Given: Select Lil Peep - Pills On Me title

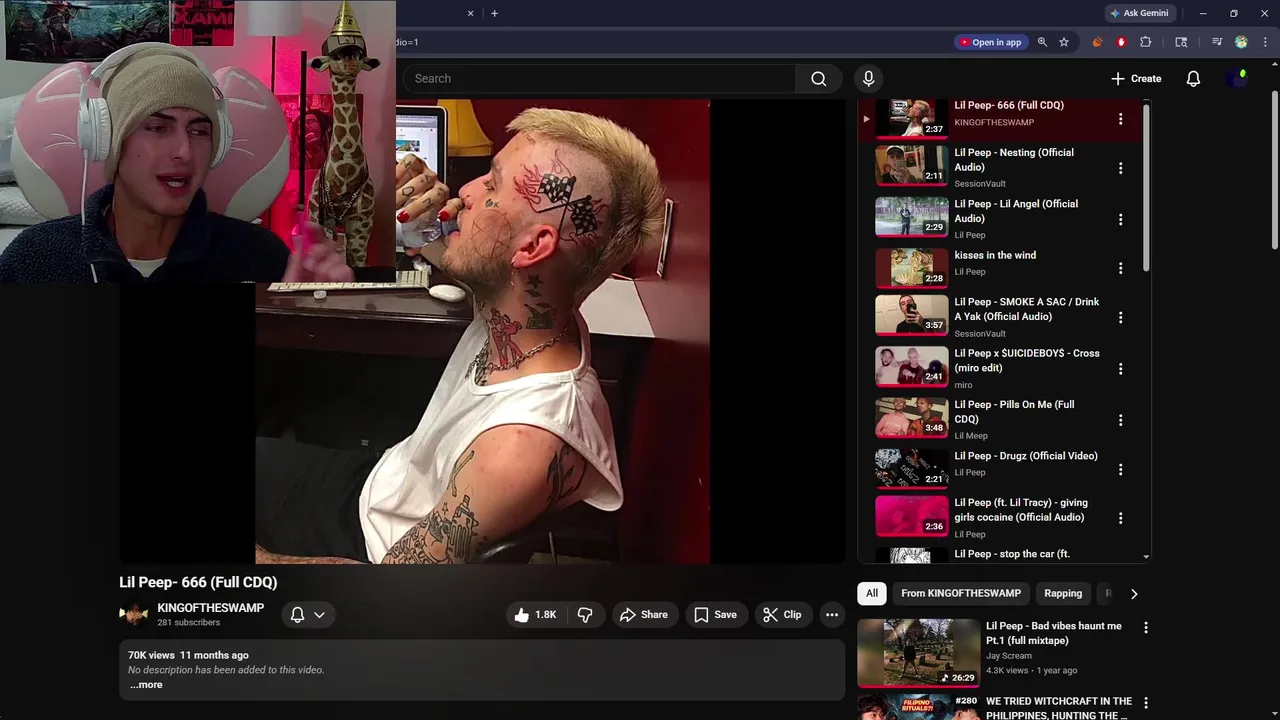Looking at the screenshot, I should (1014, 412).
